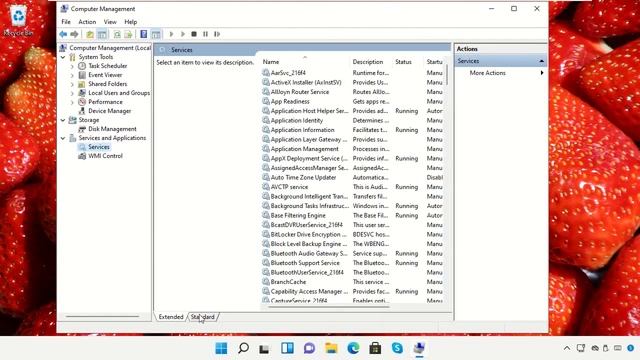This screenshot has width=640, height=360.
Task: Expand the Task Scheduler node arrow
Action: pyautogui.click(x=72, y=66)
